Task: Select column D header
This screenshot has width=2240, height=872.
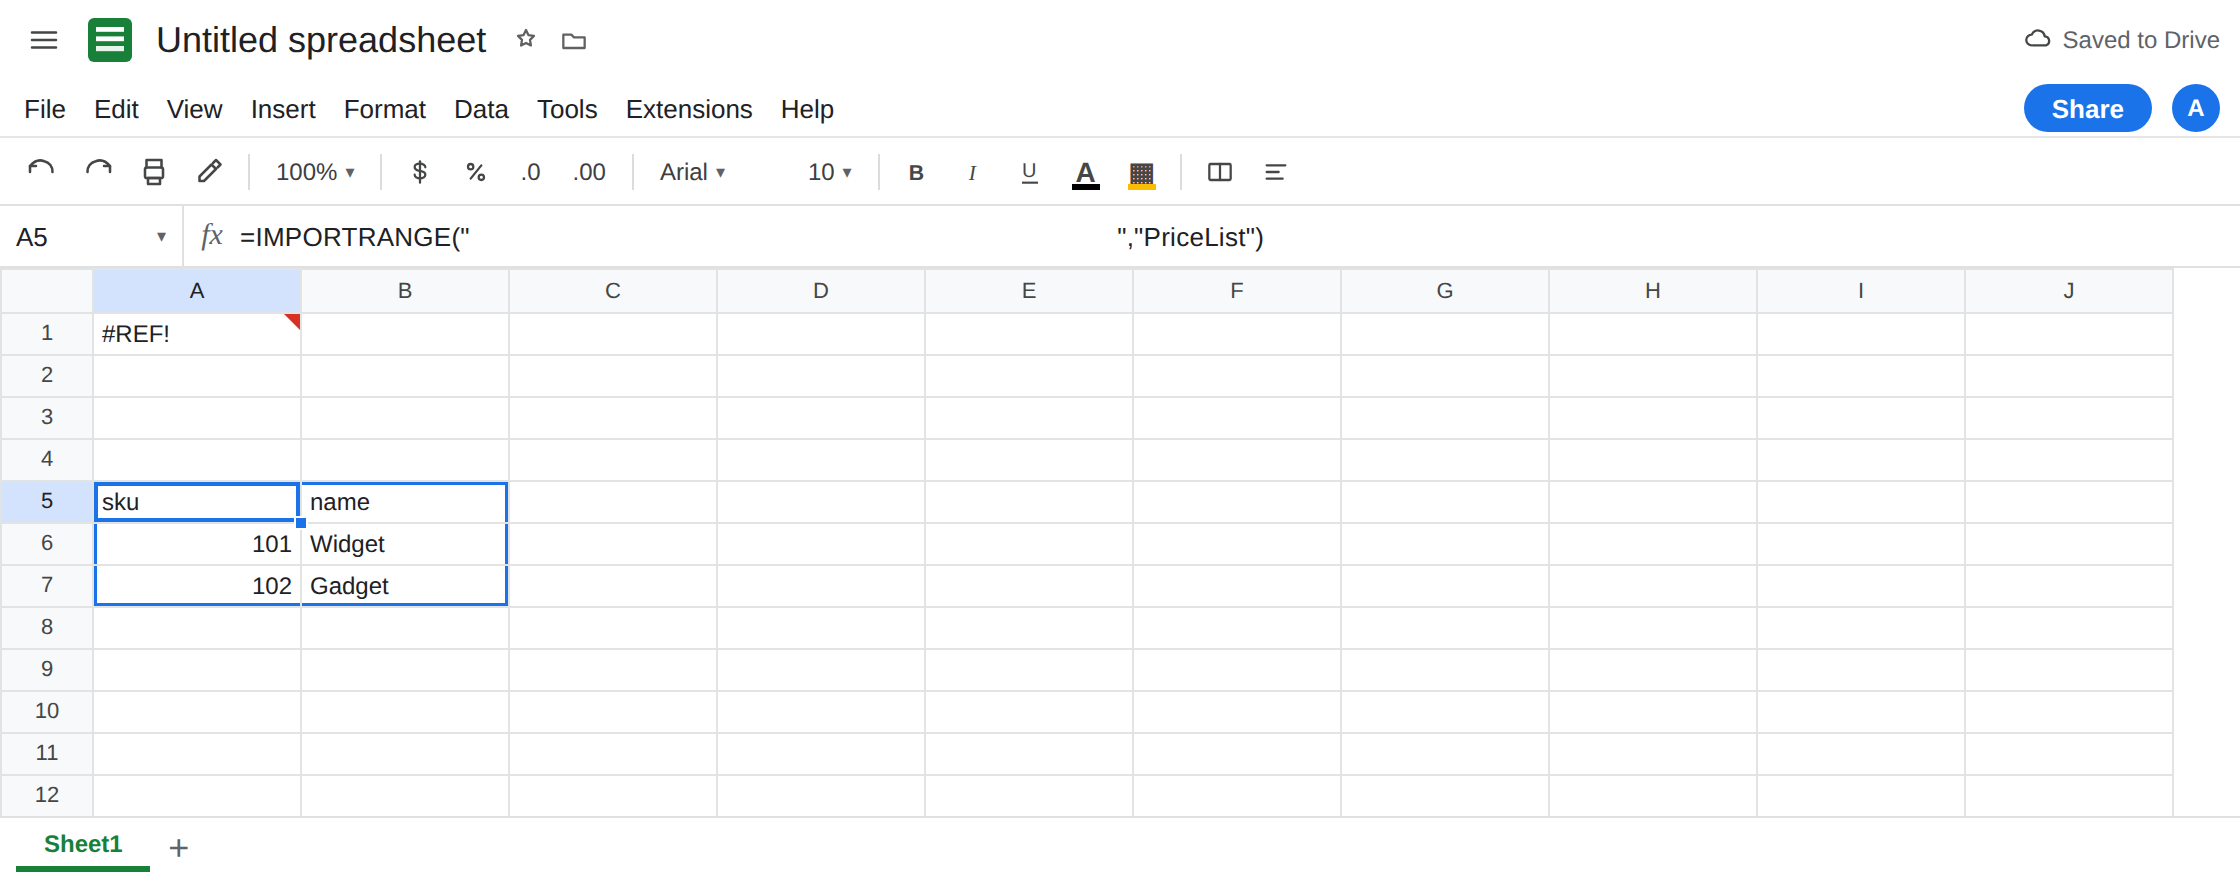Action: (821, 291)
